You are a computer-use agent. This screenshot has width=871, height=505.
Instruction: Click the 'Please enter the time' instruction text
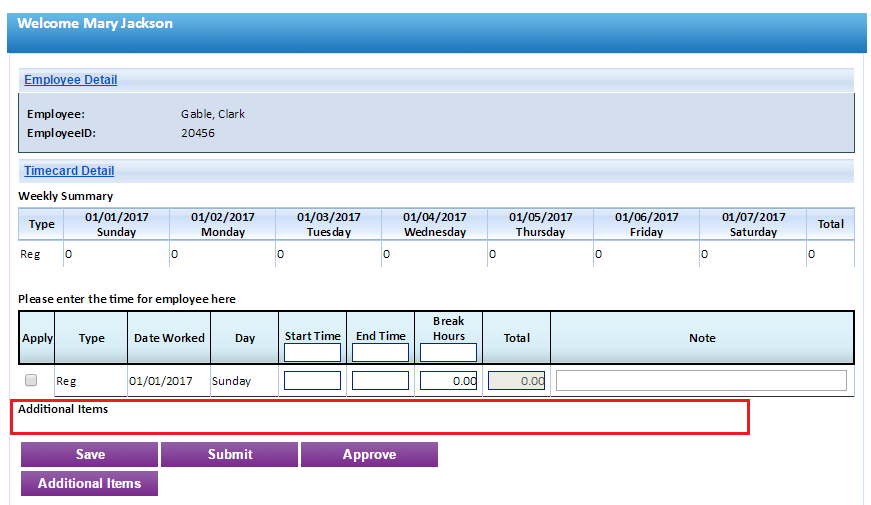[x=127, y=299]
